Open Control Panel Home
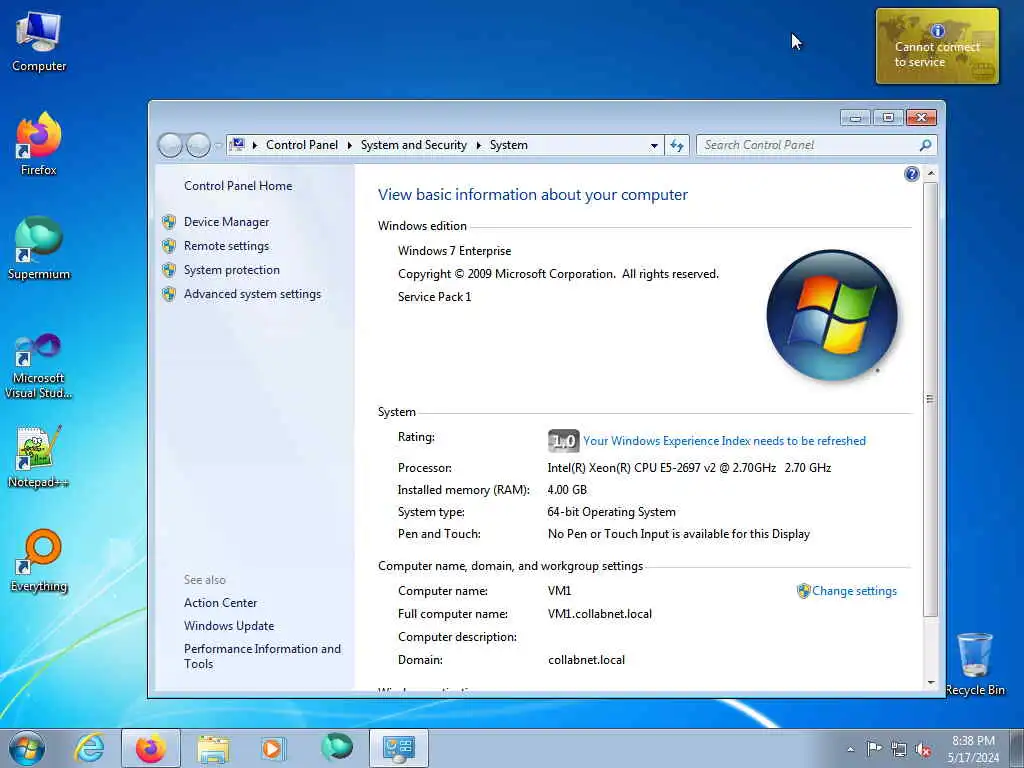The height and width of the screenshot is (768, 1024). (238, 185)
